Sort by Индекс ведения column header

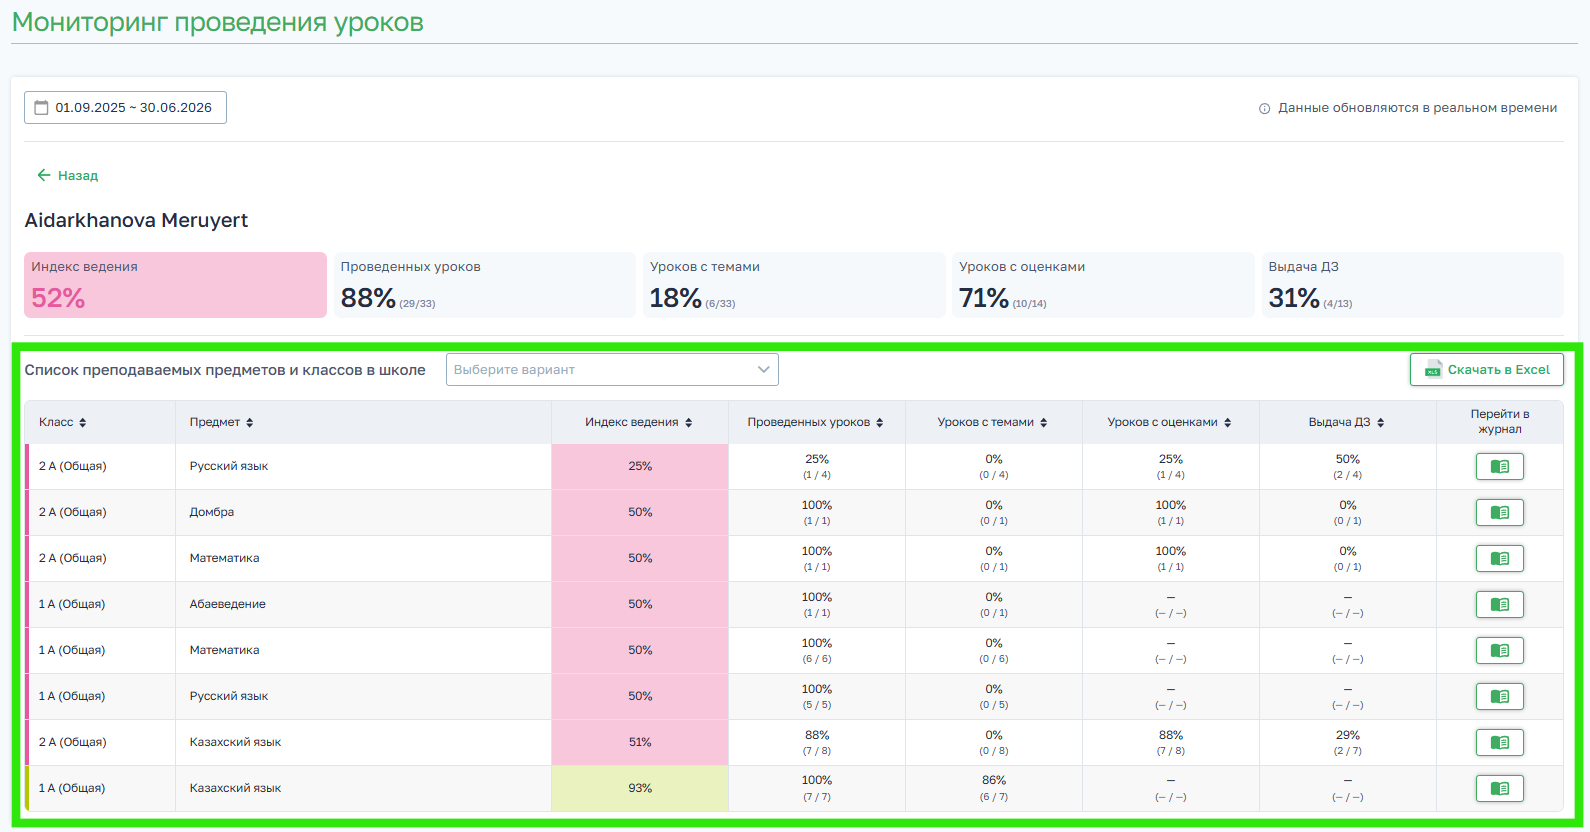(x=639, y=423)
